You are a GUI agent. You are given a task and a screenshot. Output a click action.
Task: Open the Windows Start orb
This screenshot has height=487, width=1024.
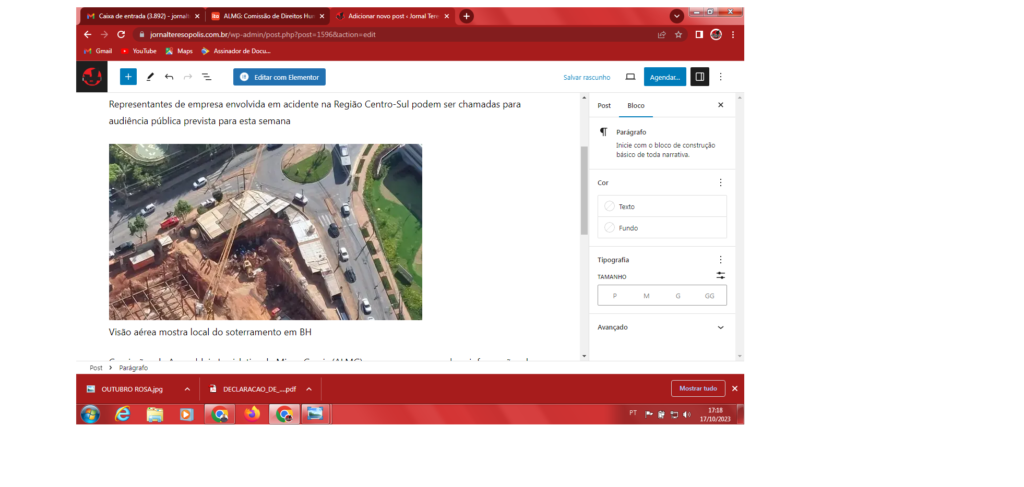(x=90, y=414)
